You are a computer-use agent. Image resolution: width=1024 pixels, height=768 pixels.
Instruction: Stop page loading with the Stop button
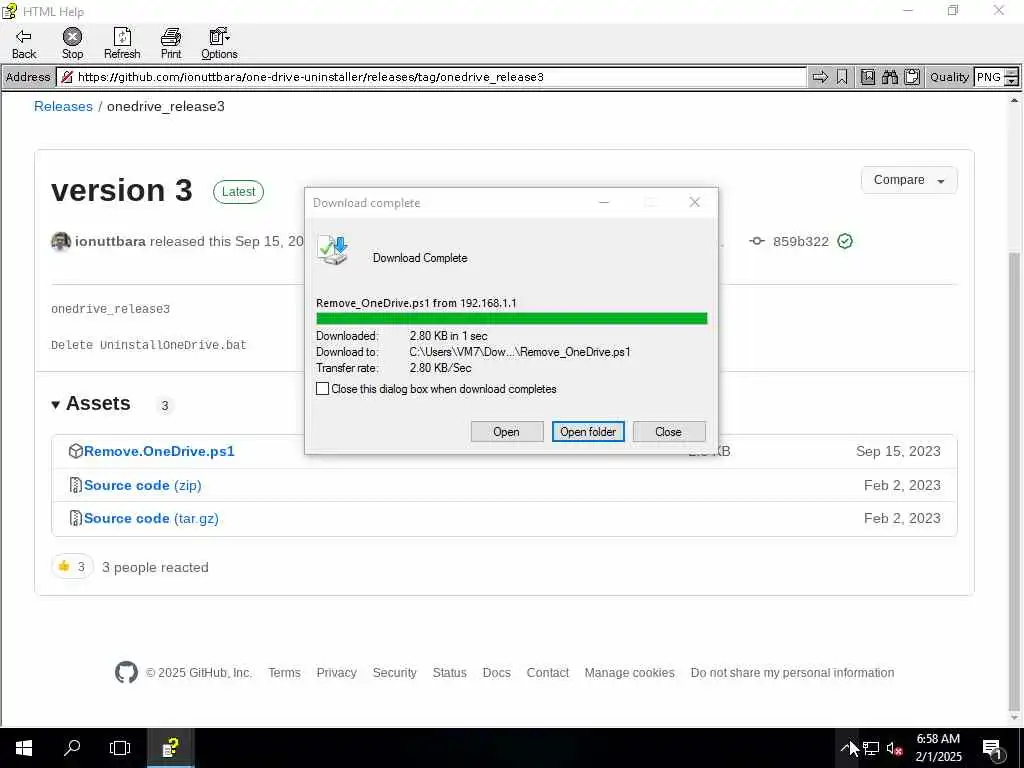click(x=72, y=44)
